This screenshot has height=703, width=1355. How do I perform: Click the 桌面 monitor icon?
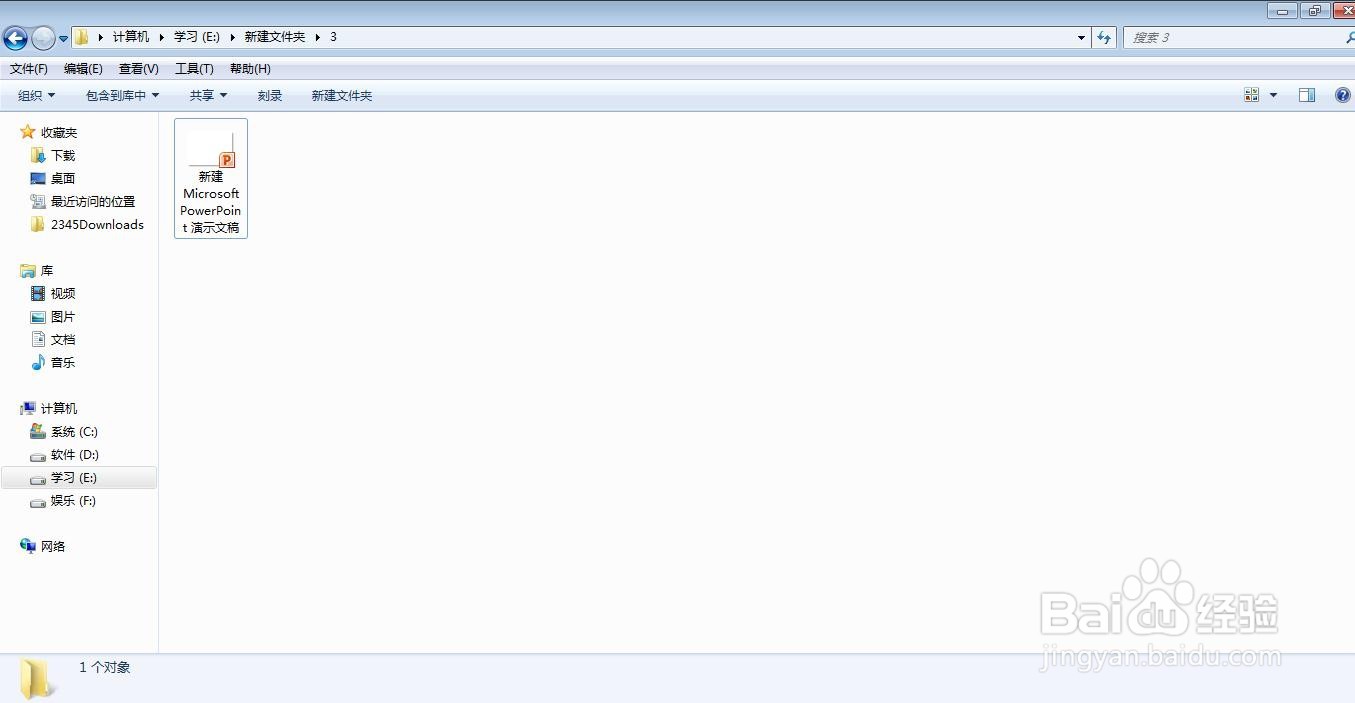(38, 178)
